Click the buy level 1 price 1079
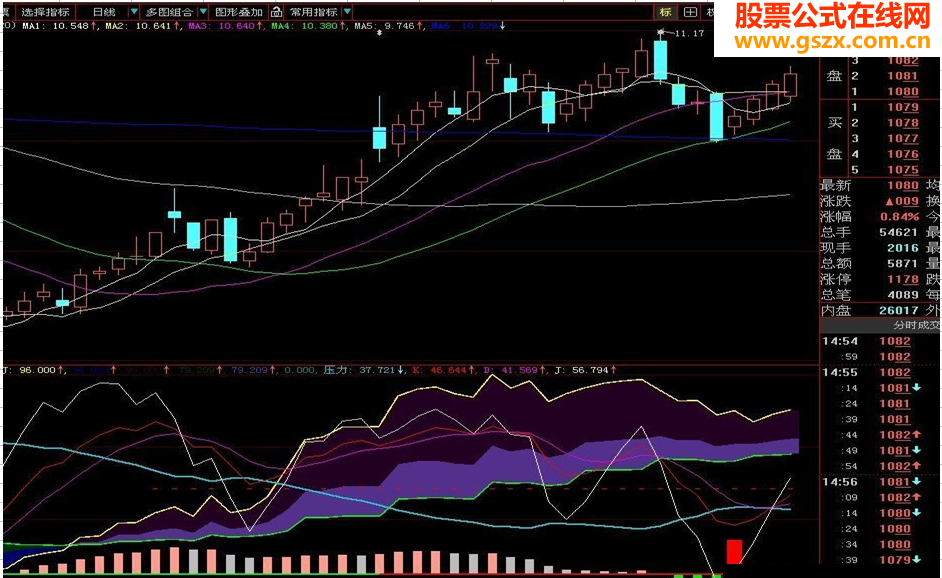This screenshot has width=942, height=578. click(x=903, y=107)
